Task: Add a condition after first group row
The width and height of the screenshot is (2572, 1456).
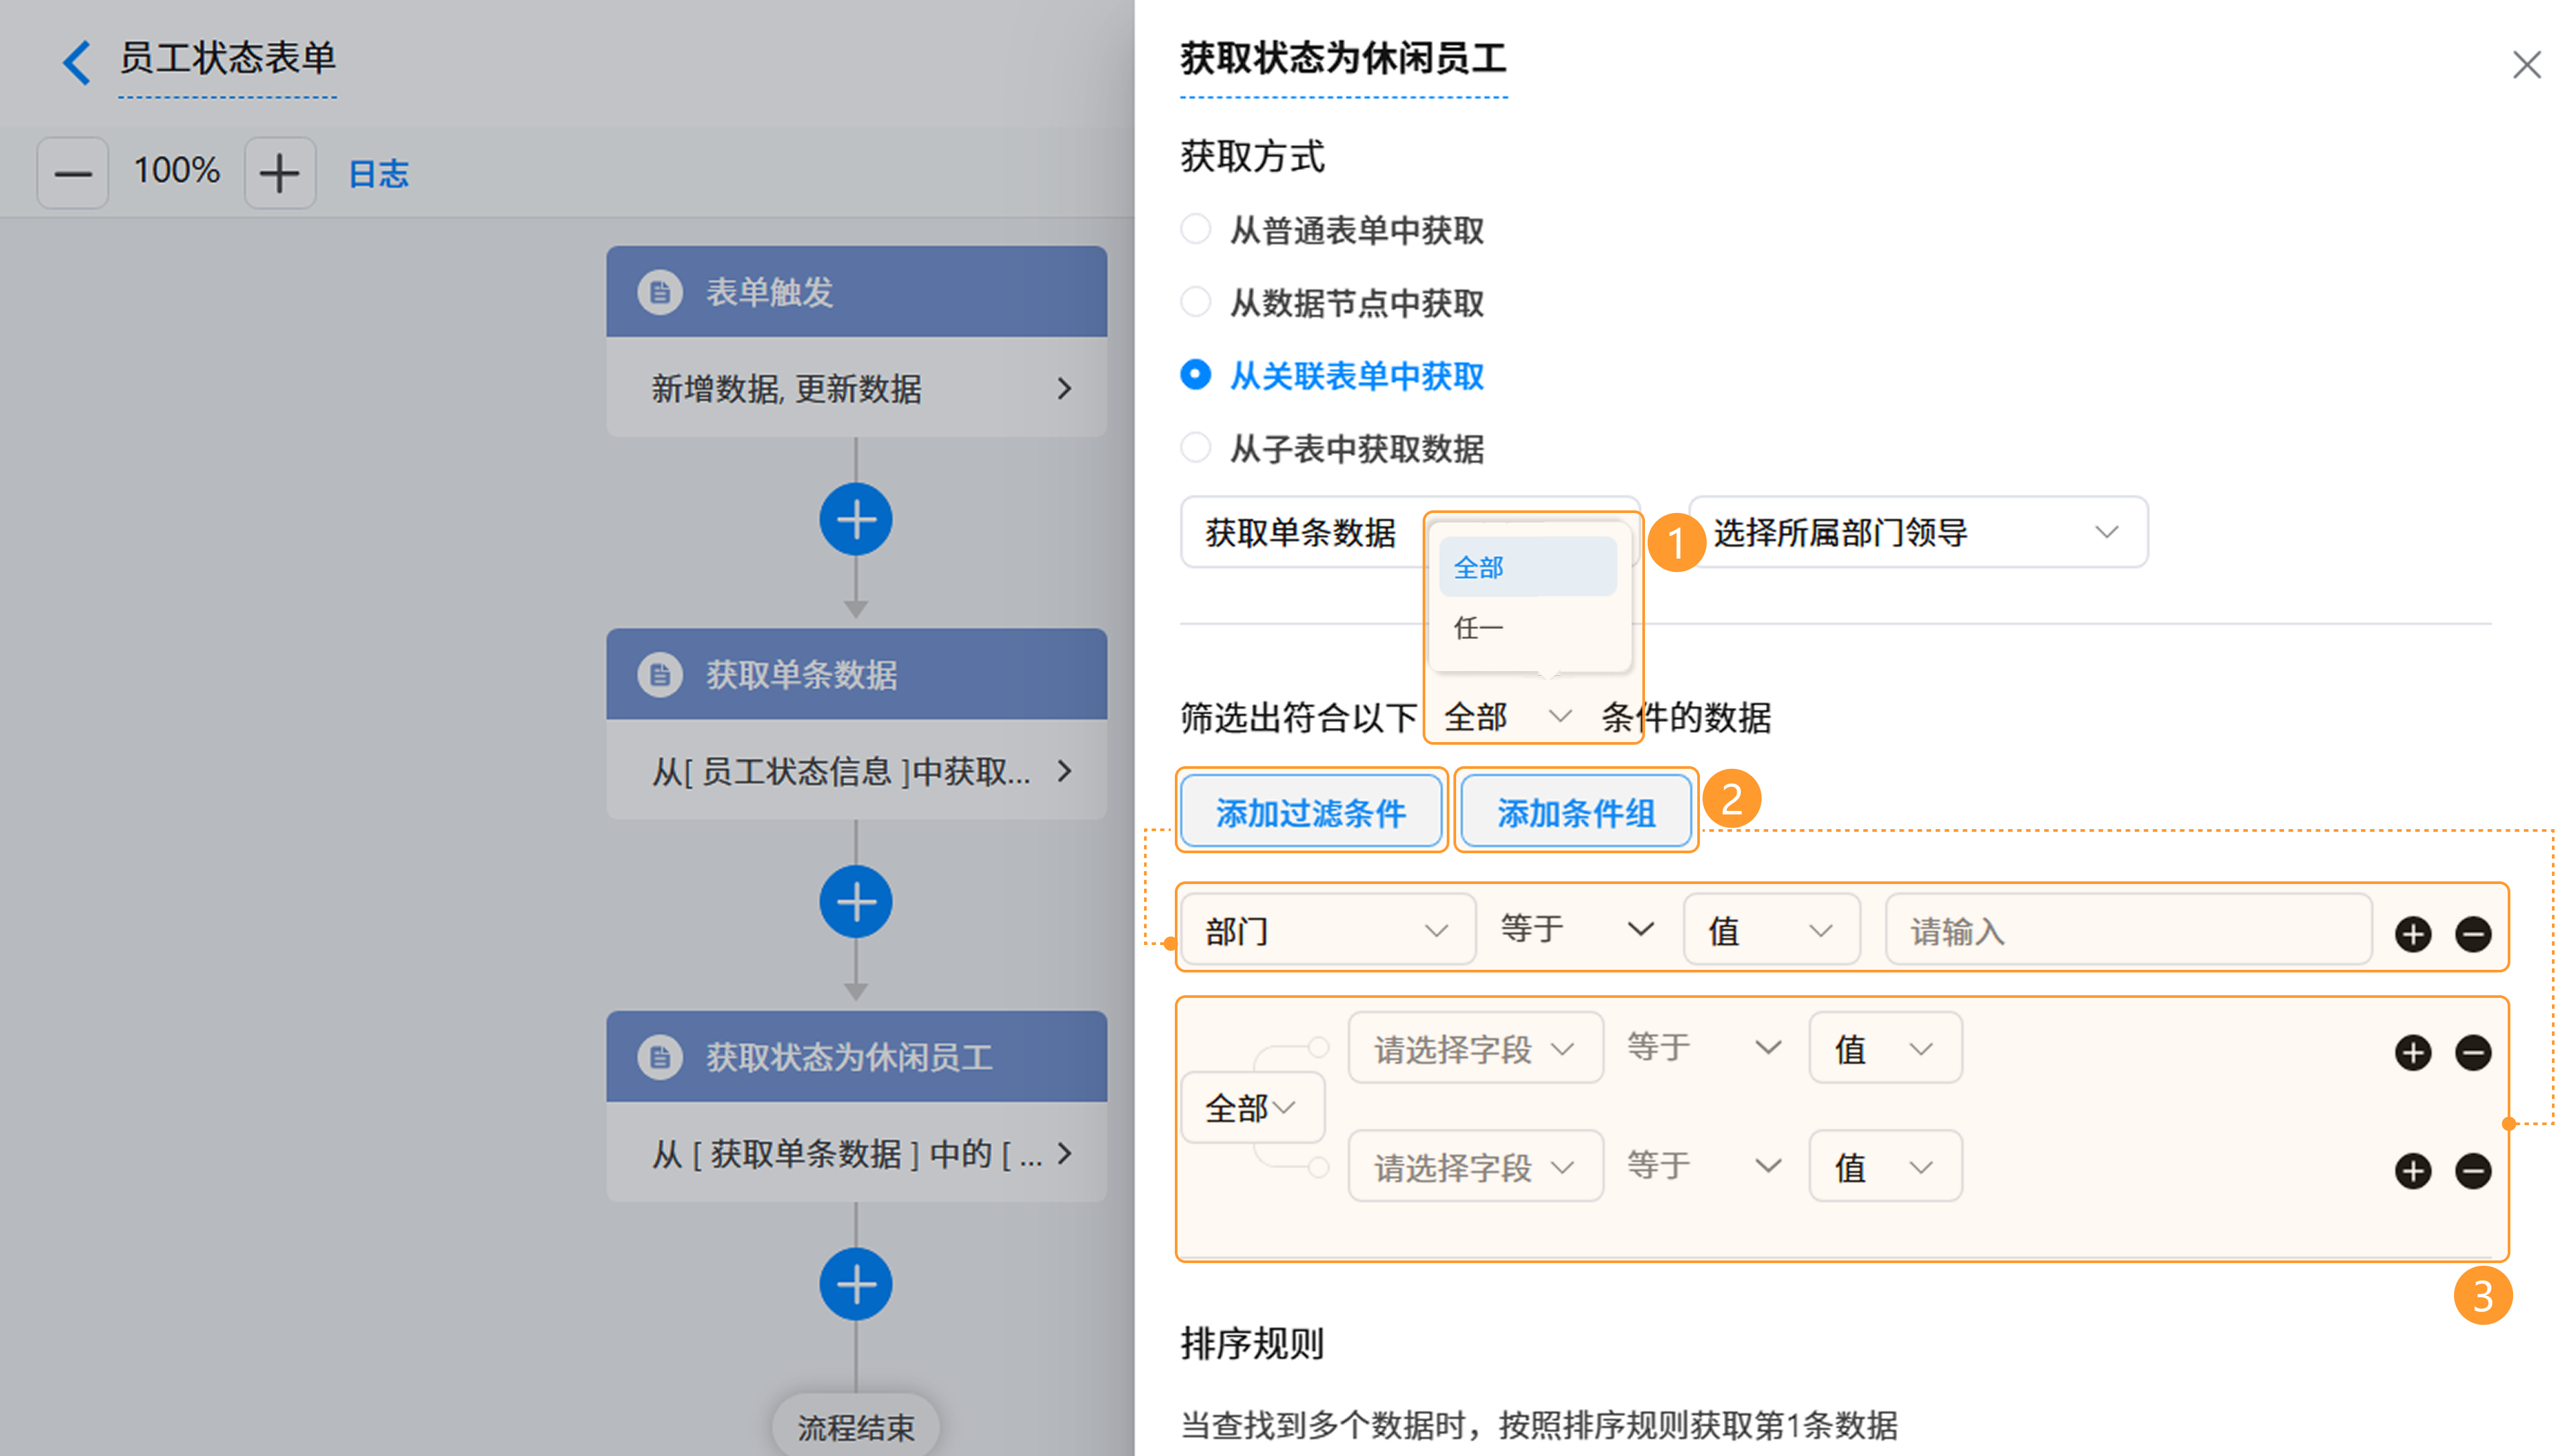Action: pyautogui.click(x=2412, y=1052)
